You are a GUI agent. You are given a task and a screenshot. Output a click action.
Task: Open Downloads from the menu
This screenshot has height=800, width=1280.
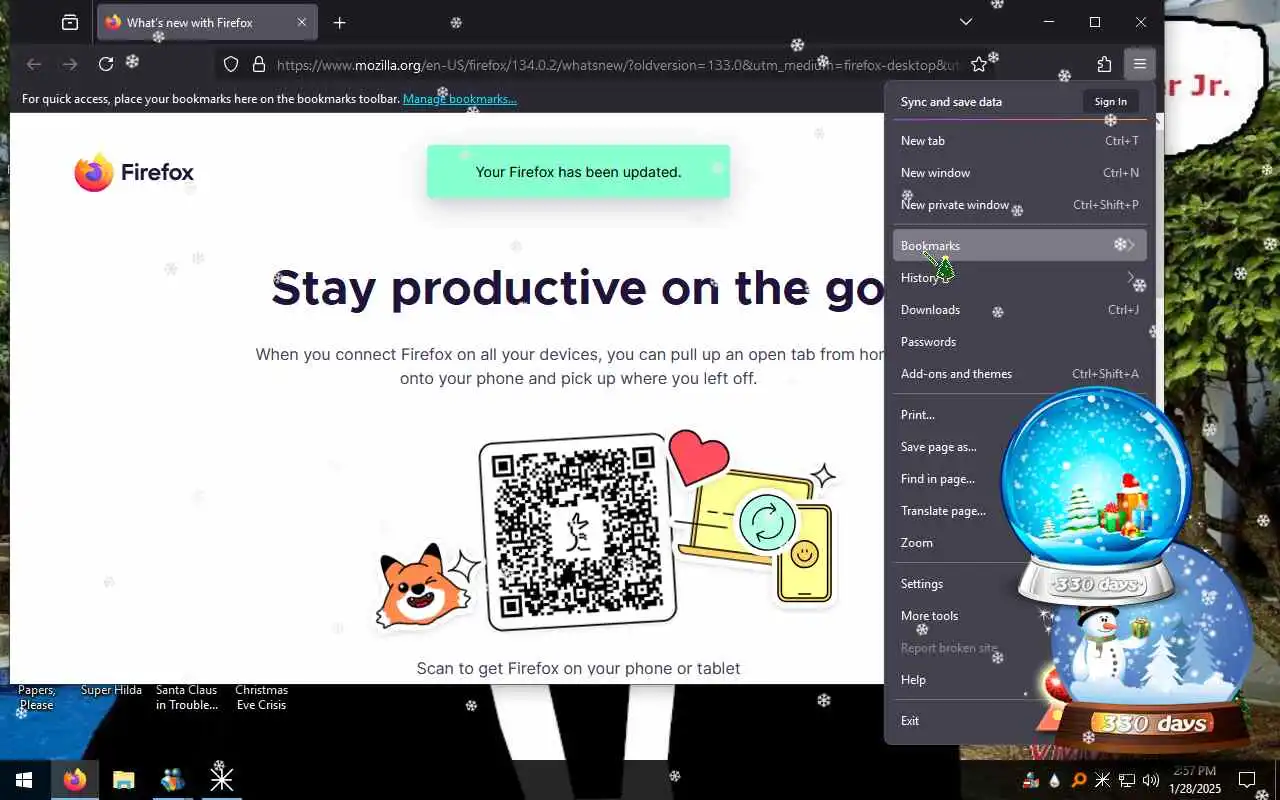pyautogui.click(x=1019, y=310)
